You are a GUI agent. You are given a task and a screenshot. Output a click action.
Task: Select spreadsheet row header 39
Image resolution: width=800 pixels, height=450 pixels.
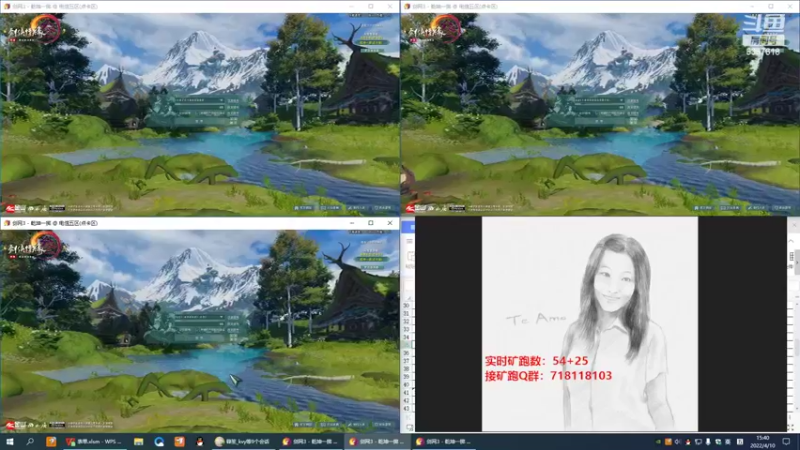[407, 377]
